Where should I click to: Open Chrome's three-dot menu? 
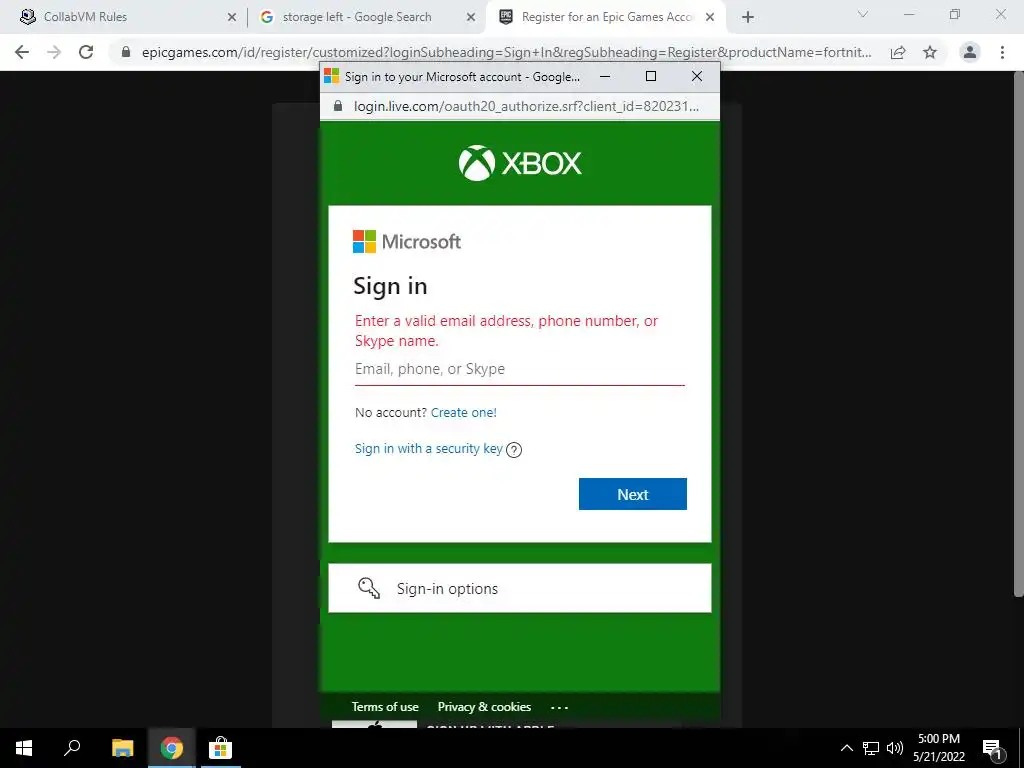tap(1002, 52)
